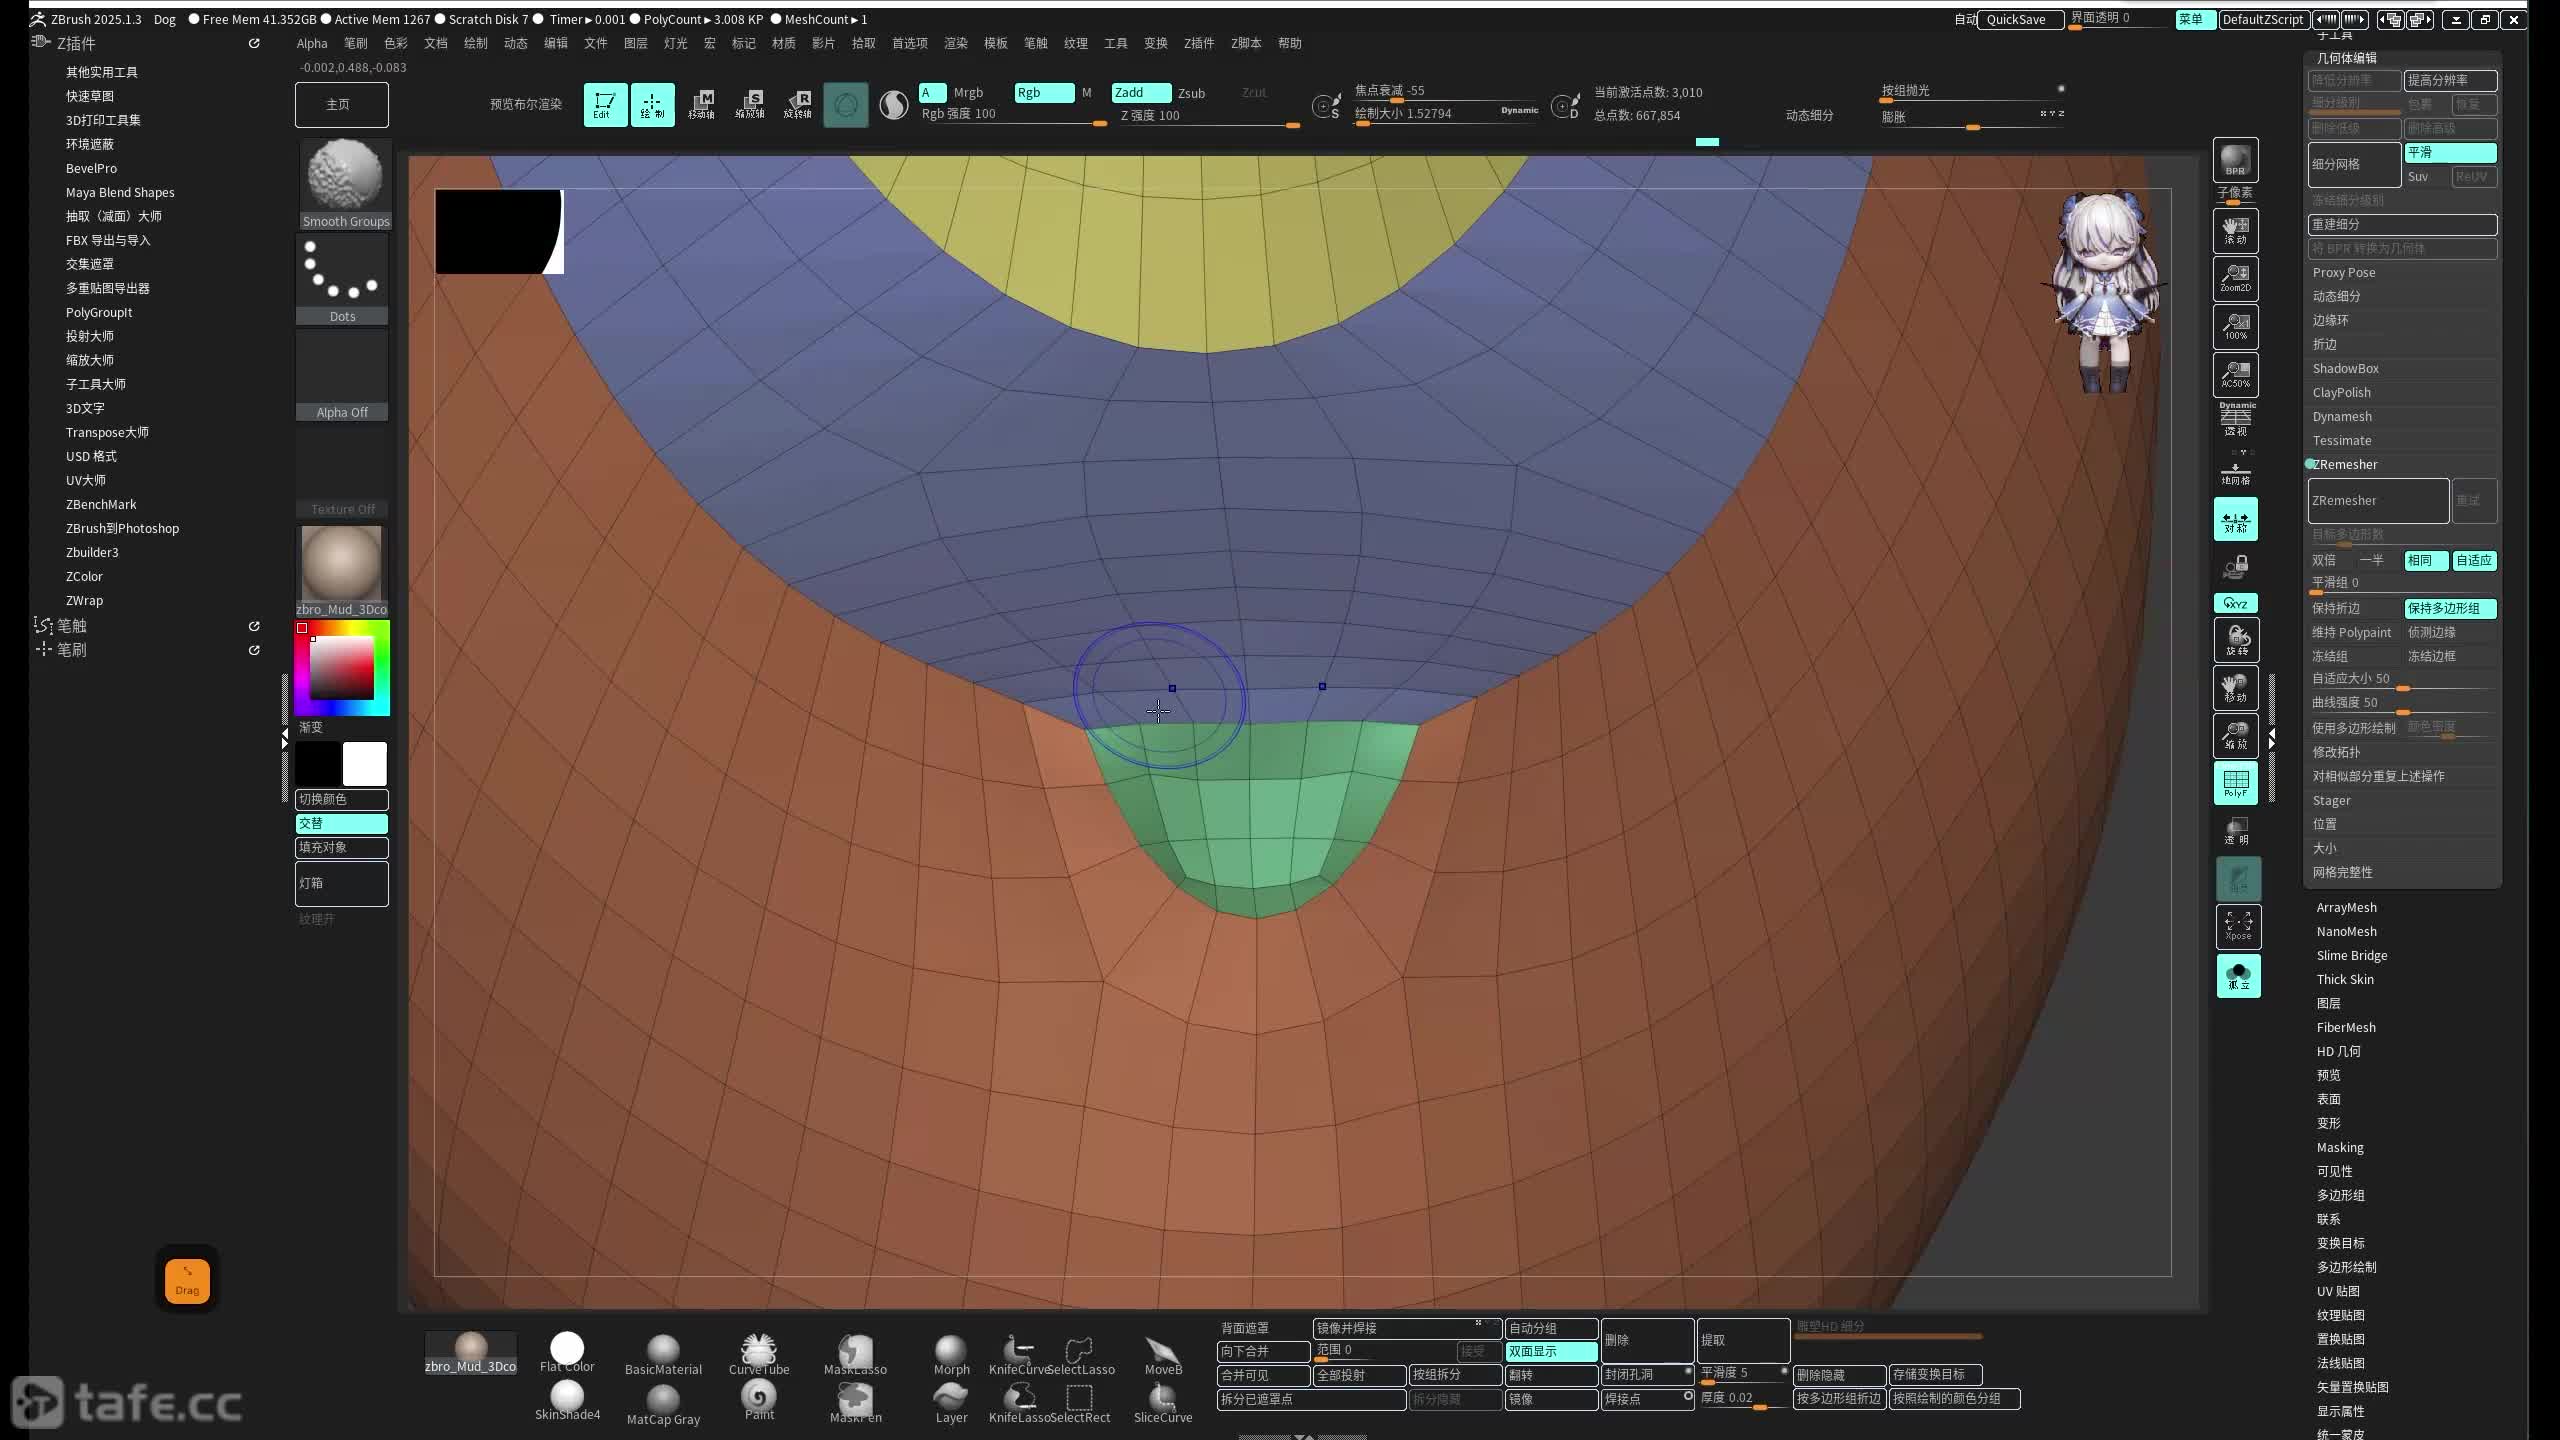2560x1440 pixels.
Task: Select the MaskLasso brush
Action: coord(855,1354)
